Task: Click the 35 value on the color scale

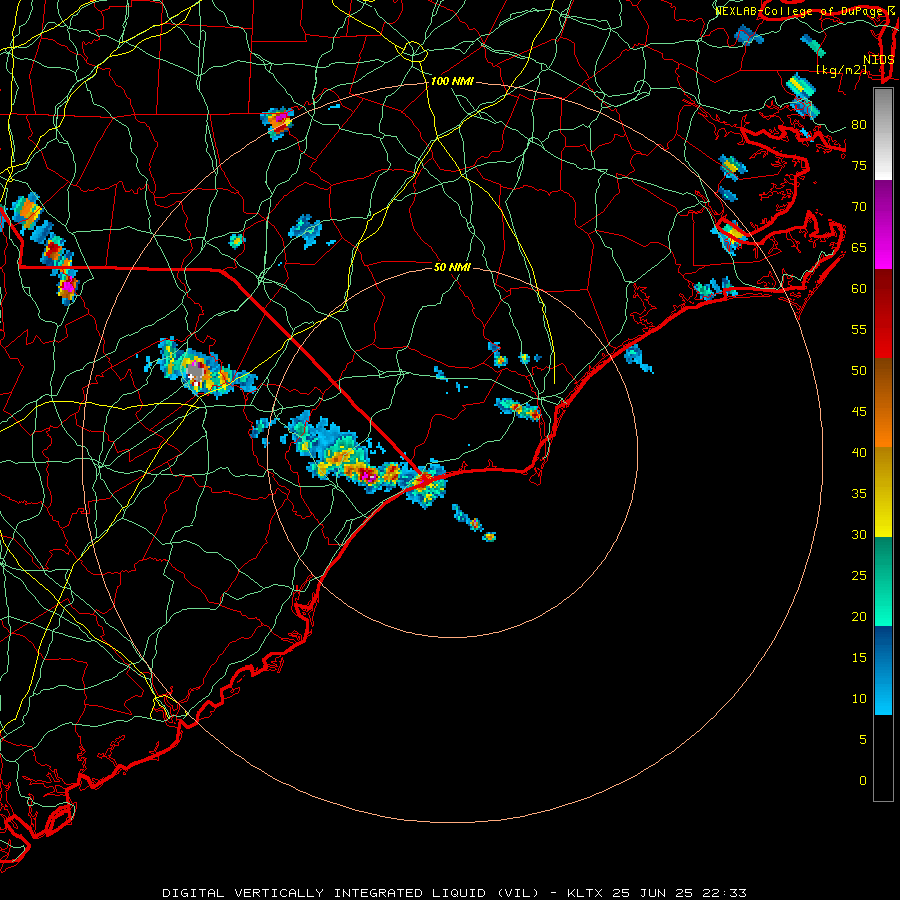Action: click(859, 494)
